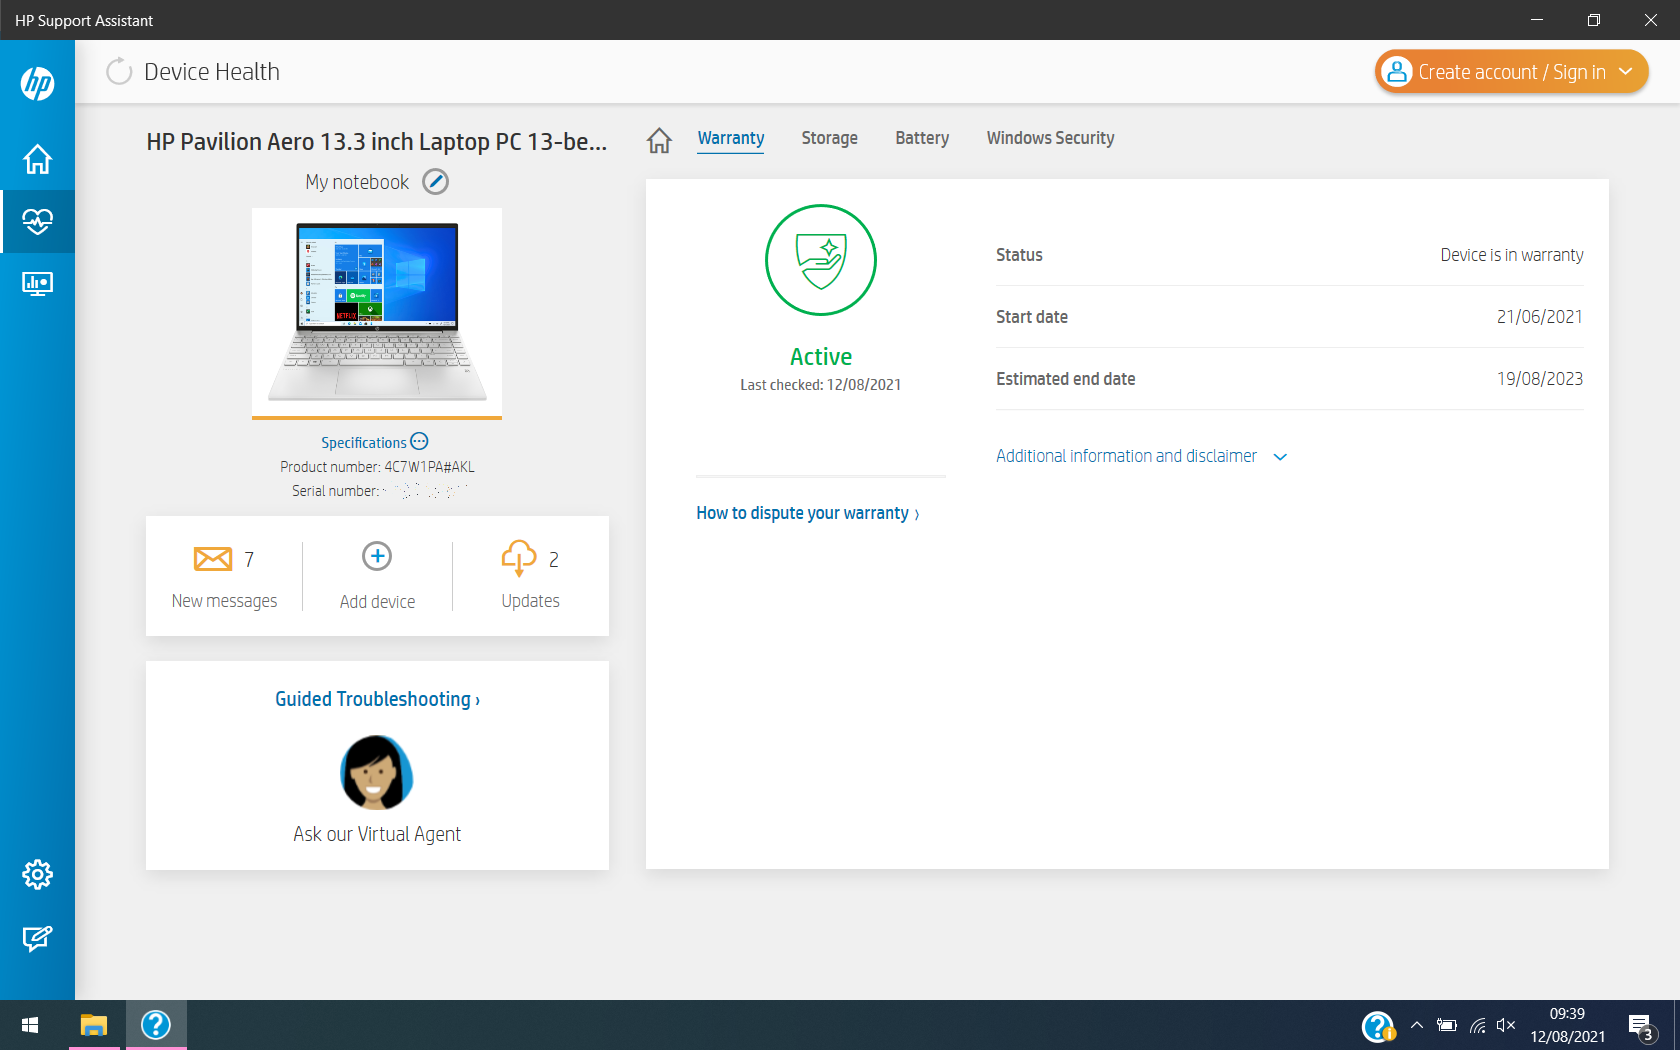This screenshot has width=1680, height=1050.
Task: Open Settings gear in the sidebar
Action: 37,875
